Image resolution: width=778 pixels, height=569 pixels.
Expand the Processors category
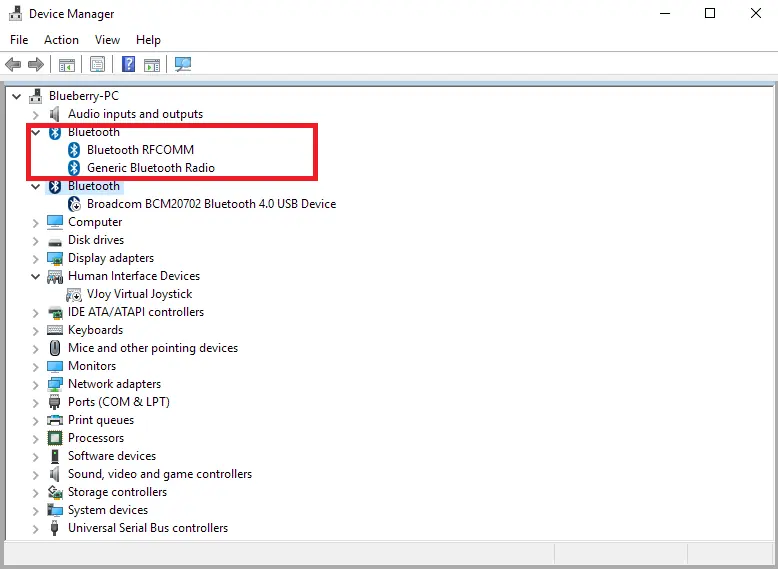pos(35,439)
